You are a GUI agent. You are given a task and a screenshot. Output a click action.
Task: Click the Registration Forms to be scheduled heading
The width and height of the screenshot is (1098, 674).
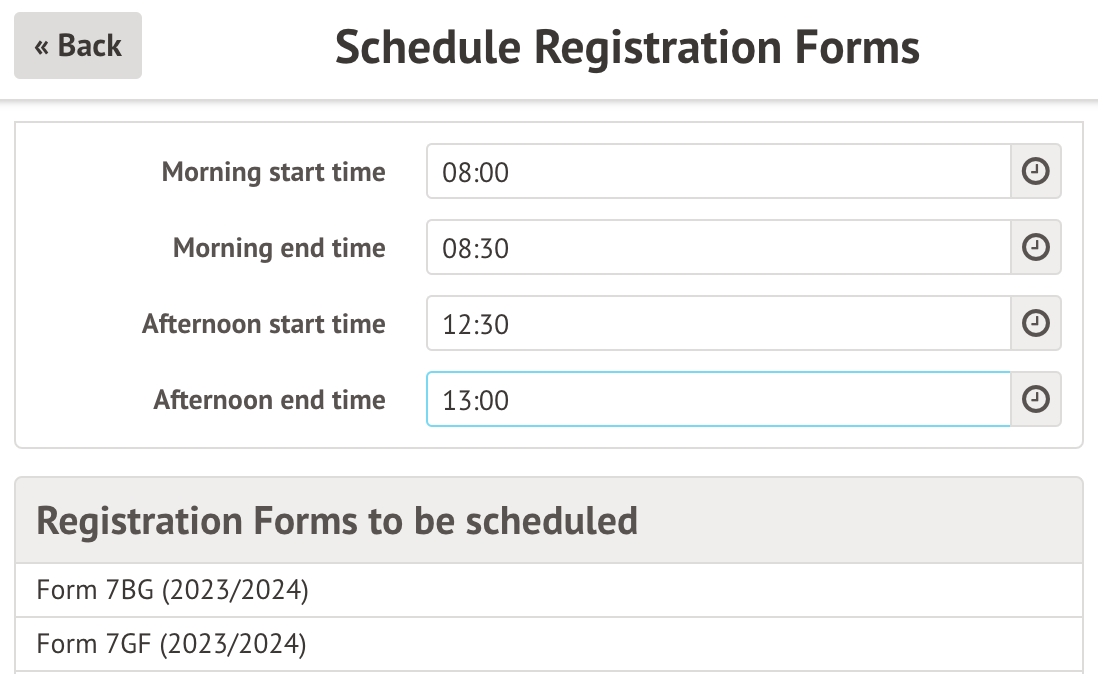(x=337, y=521)
